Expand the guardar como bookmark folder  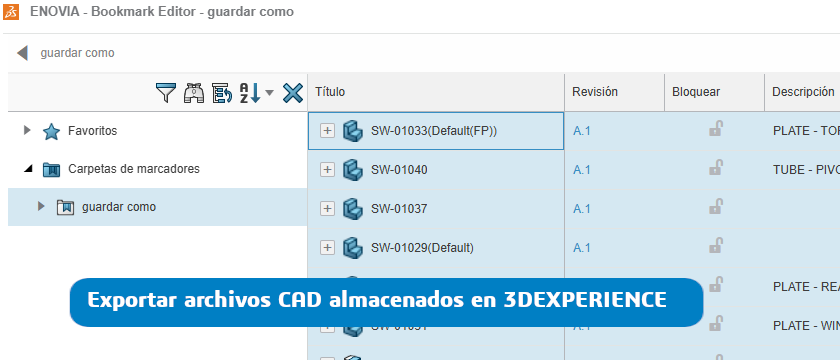pos(41,206)
